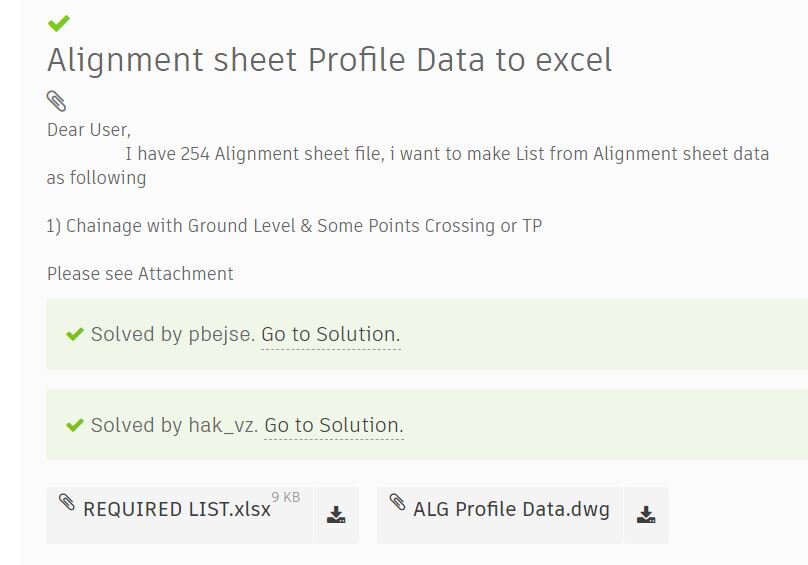Click the checkmark icon beside 'Solved by pbejse'
The image size is (808, 565).
tap(74, 334)
